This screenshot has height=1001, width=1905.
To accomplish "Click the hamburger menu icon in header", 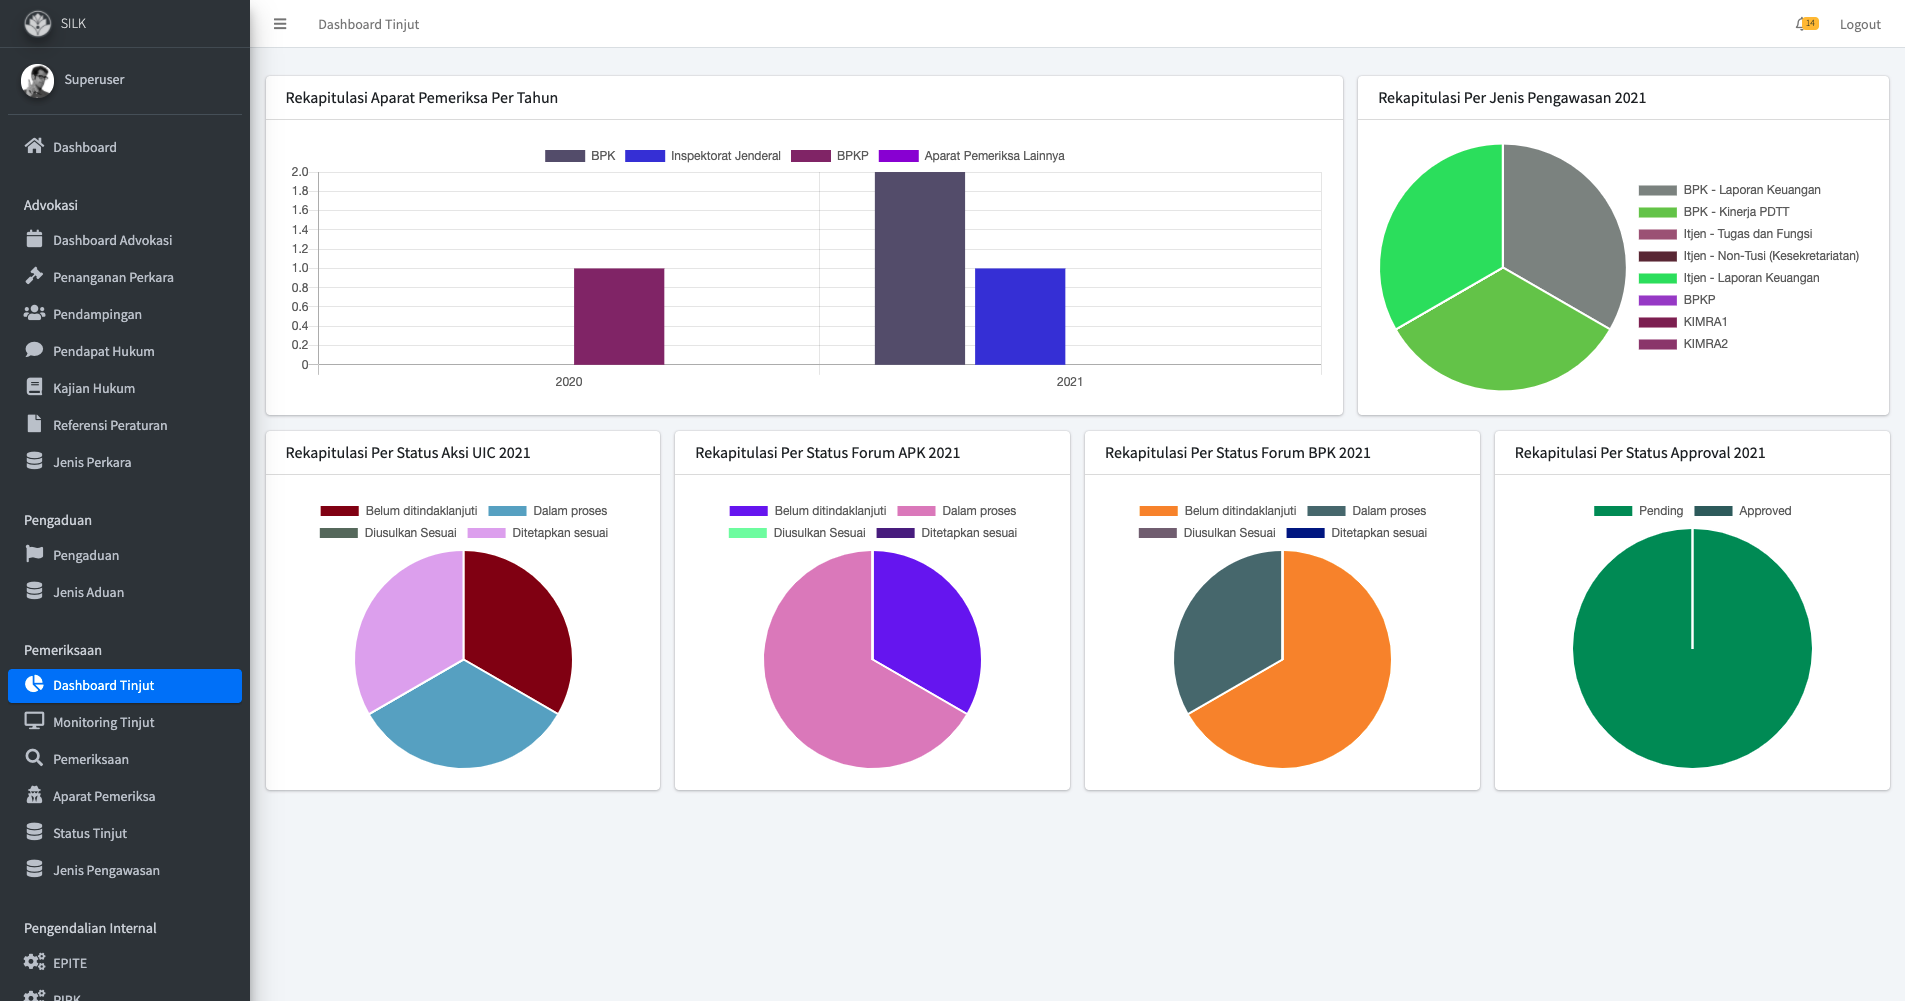I will click(280, 24).
